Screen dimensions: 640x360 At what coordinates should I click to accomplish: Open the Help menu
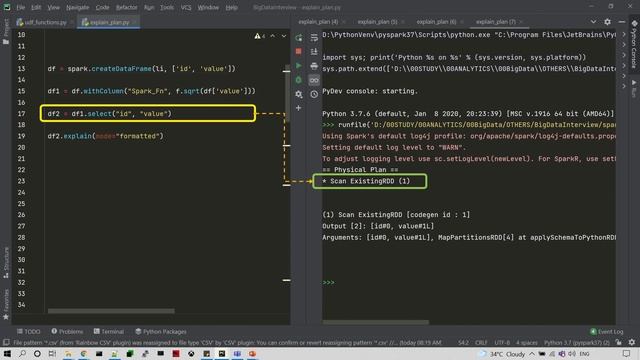tap(231, 7)
